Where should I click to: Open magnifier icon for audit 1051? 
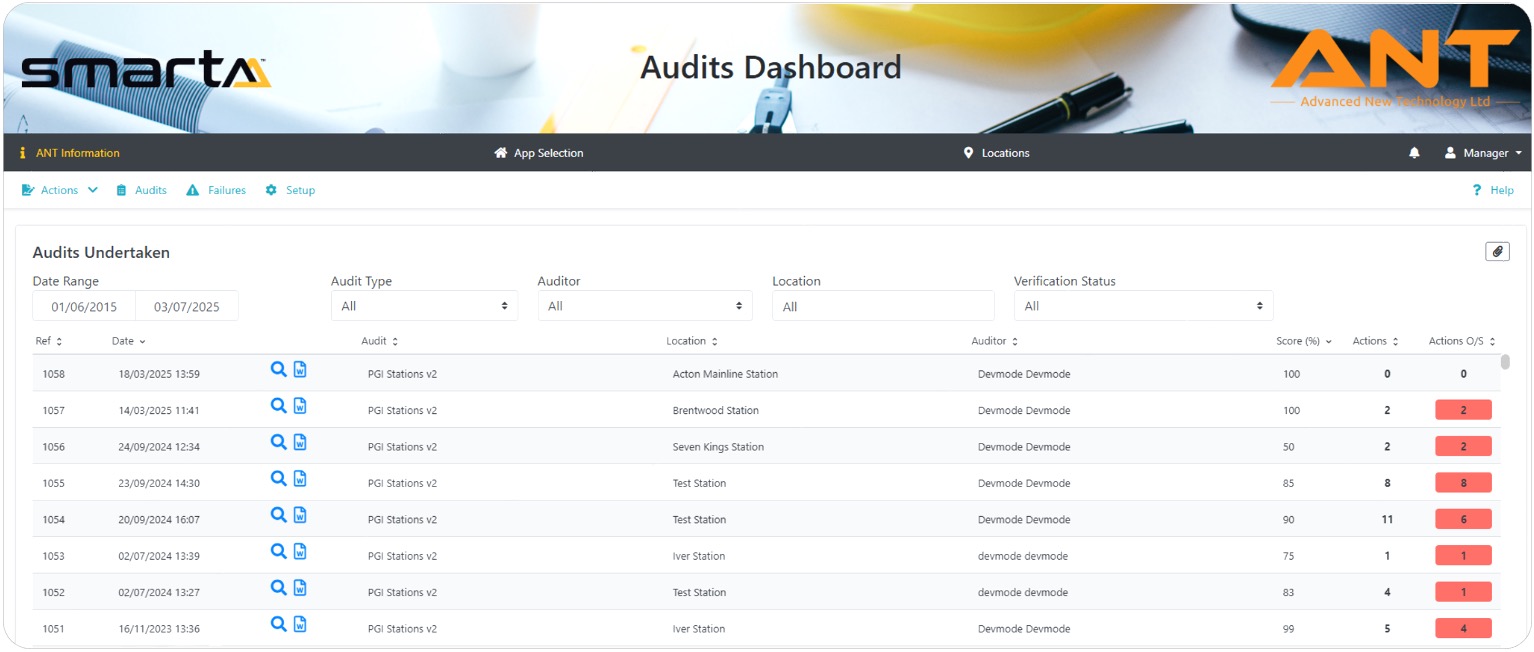tap(279, 624)
